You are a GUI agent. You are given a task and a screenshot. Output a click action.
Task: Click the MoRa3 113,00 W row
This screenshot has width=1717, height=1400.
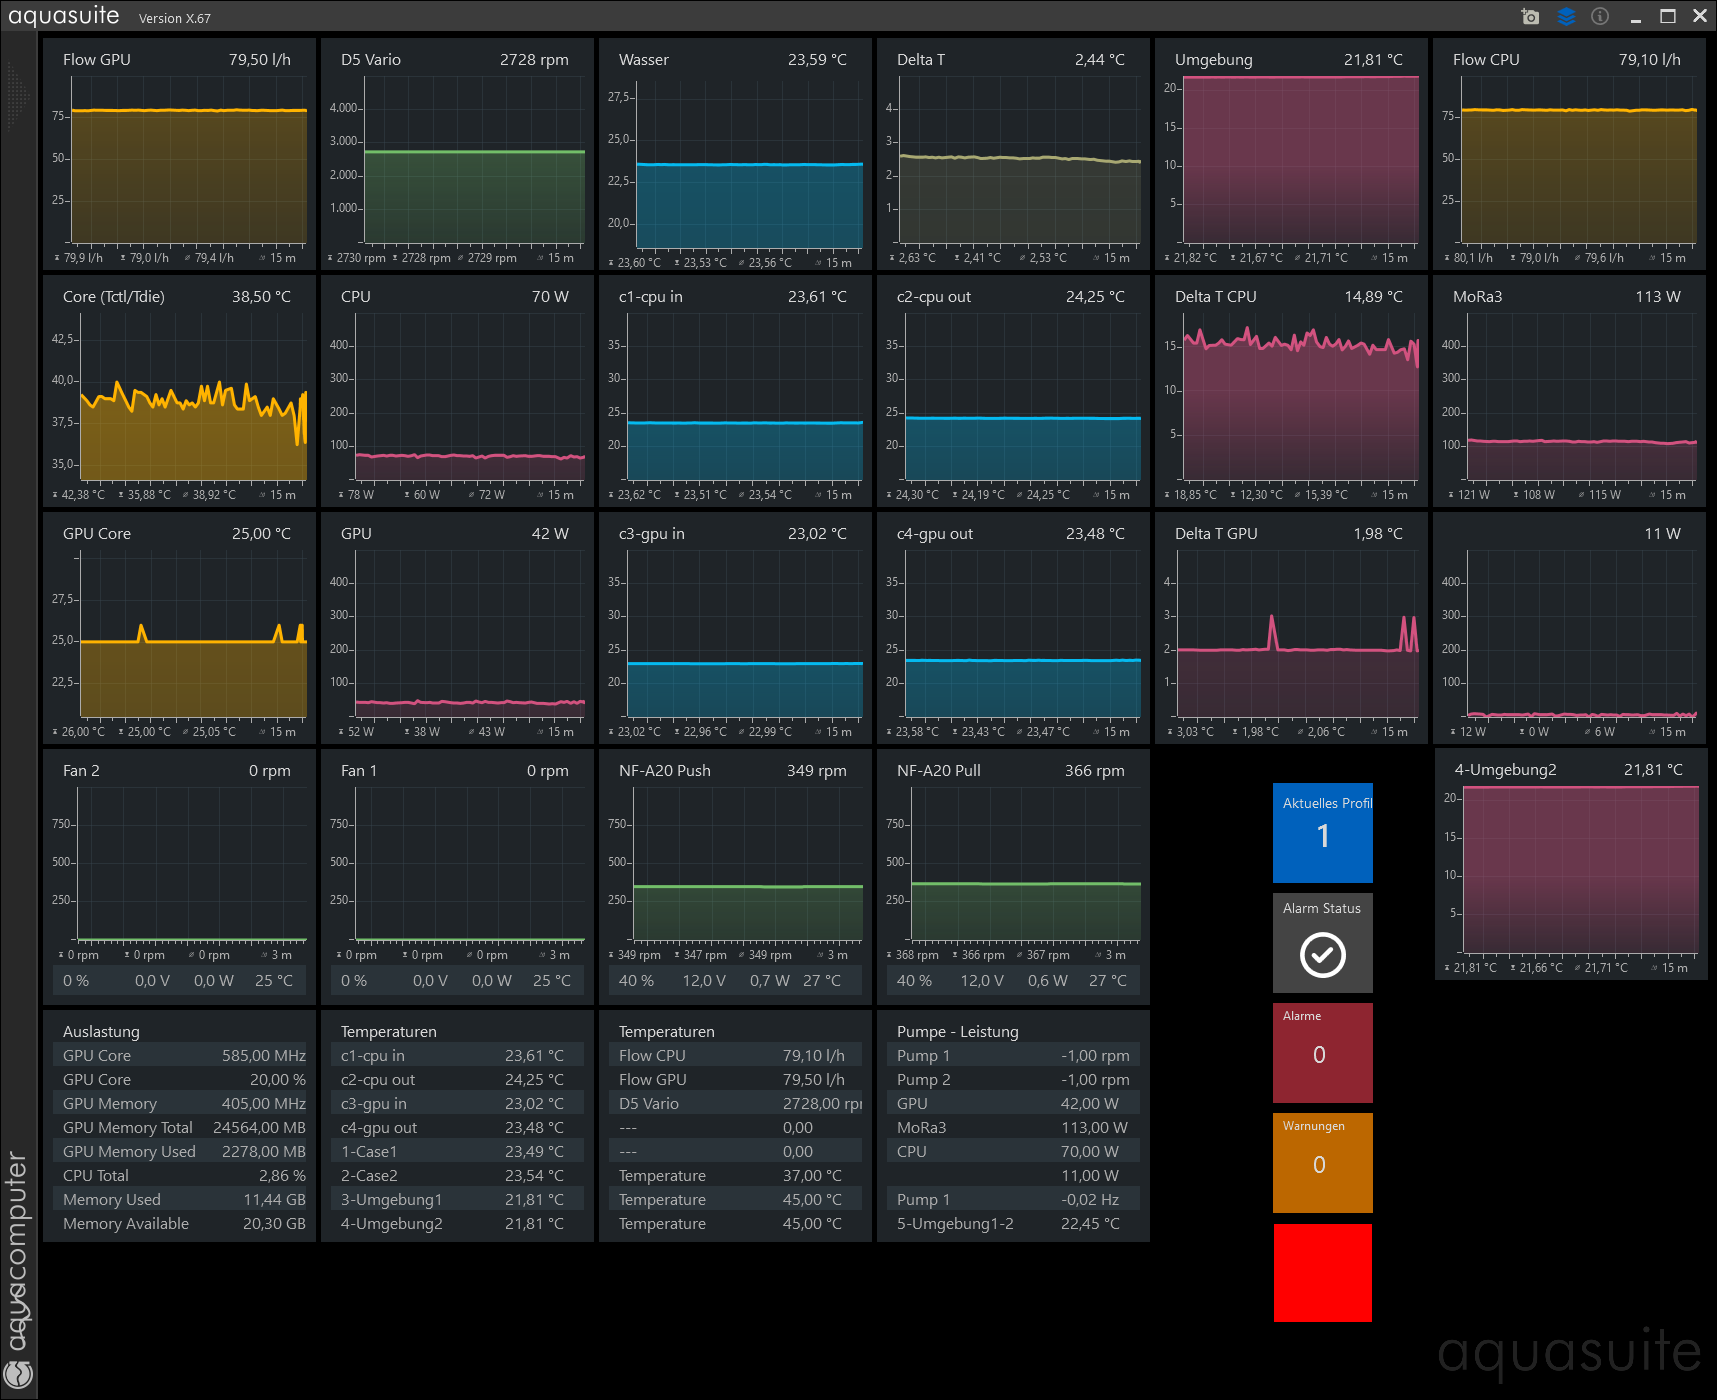[1013, 1127]
